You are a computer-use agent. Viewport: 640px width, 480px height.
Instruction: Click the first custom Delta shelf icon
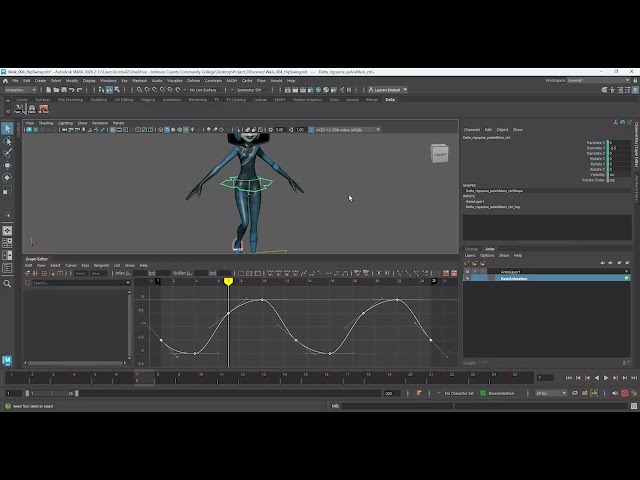(x=19, y=109)
